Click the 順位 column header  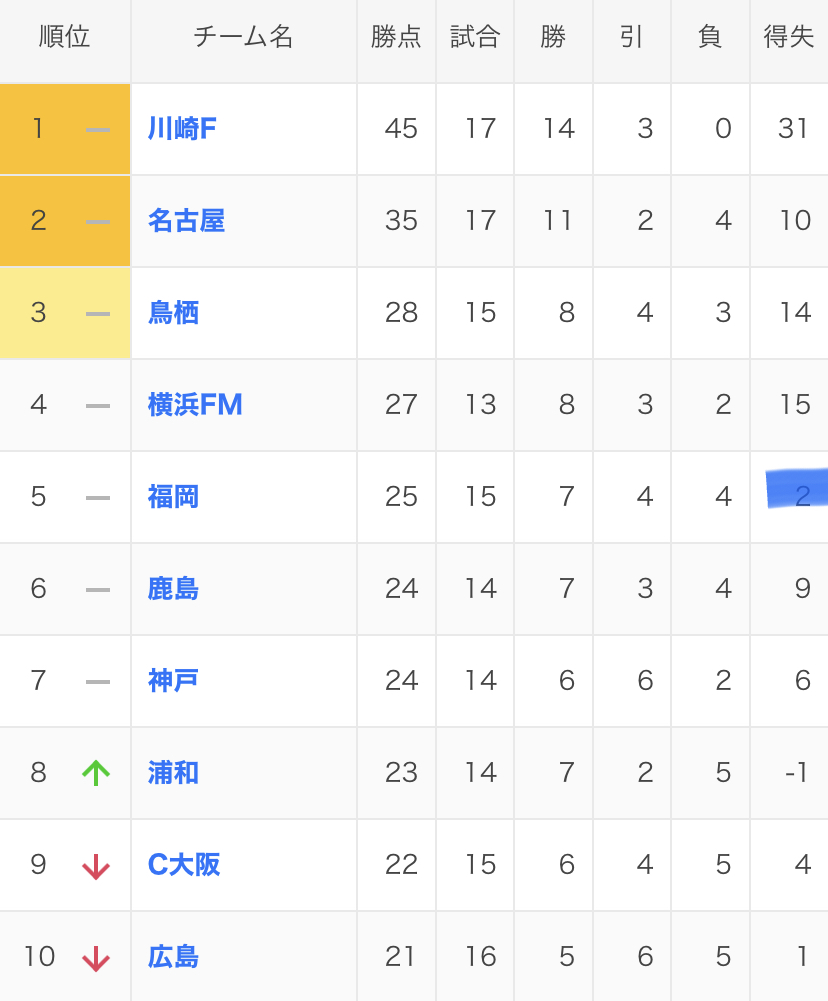point(65,38)
